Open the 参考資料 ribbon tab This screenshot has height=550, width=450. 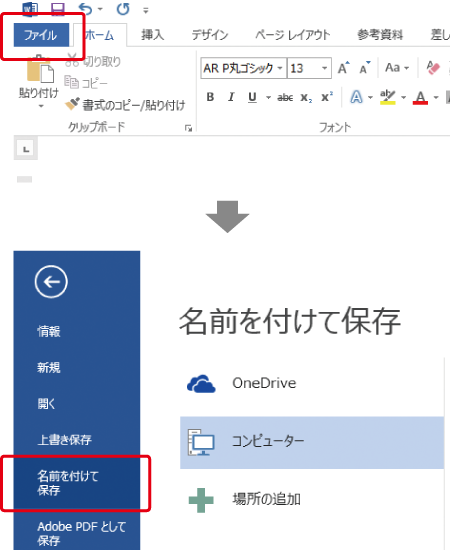pos(380,35)
